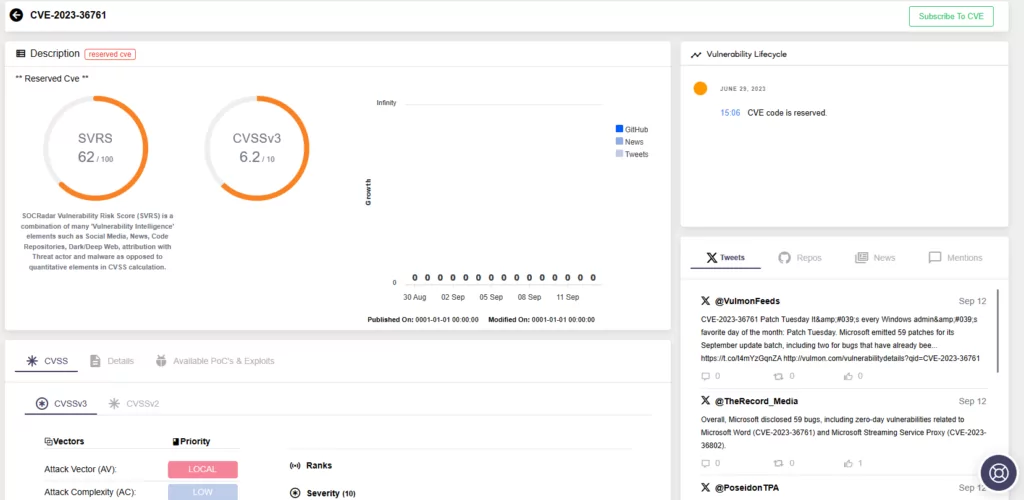
Task: Click the asterisk icon on CVSS tab
Action: pyautogui.click(x=31, y=361)
